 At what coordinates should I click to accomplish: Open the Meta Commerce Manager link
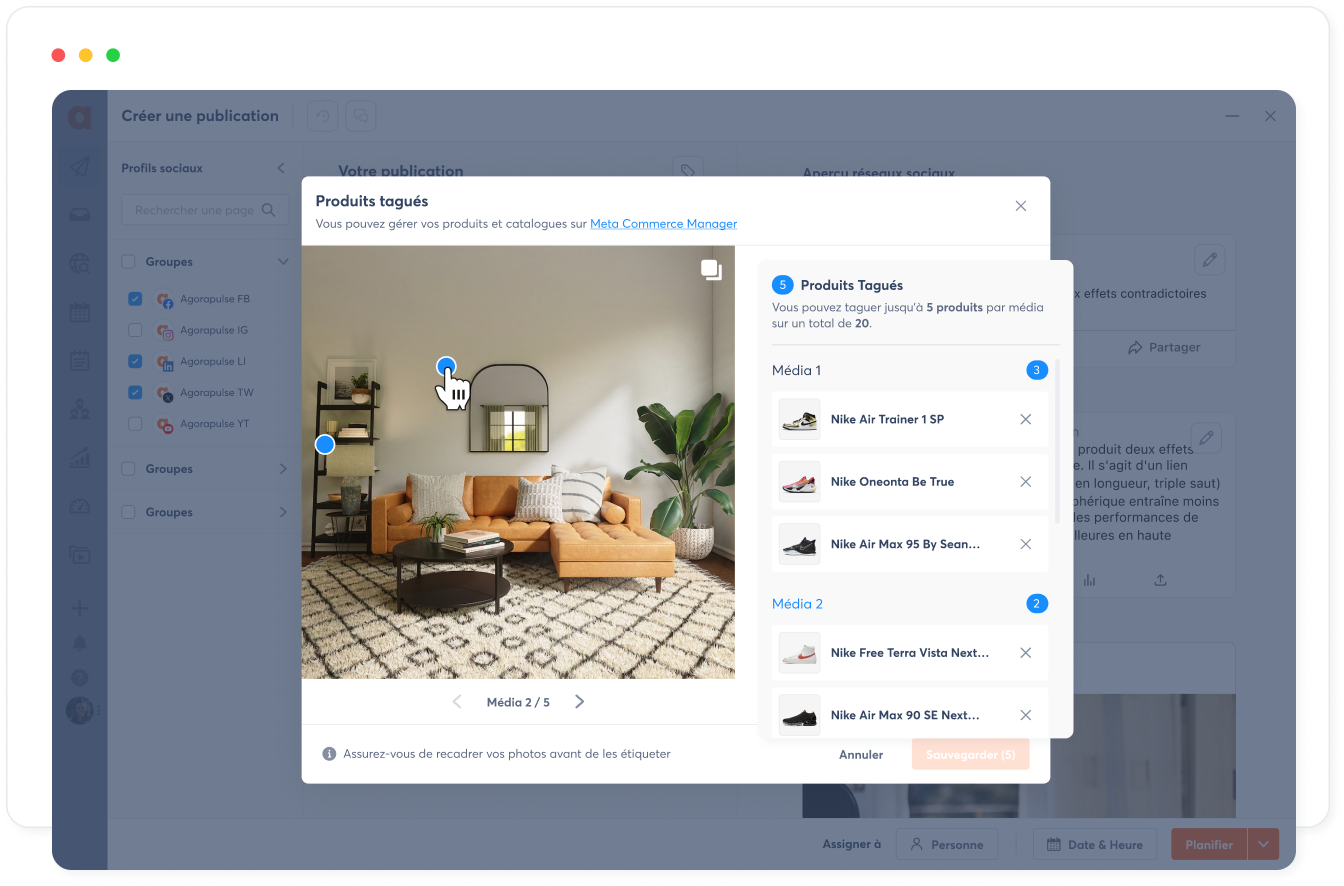point(663,224)
